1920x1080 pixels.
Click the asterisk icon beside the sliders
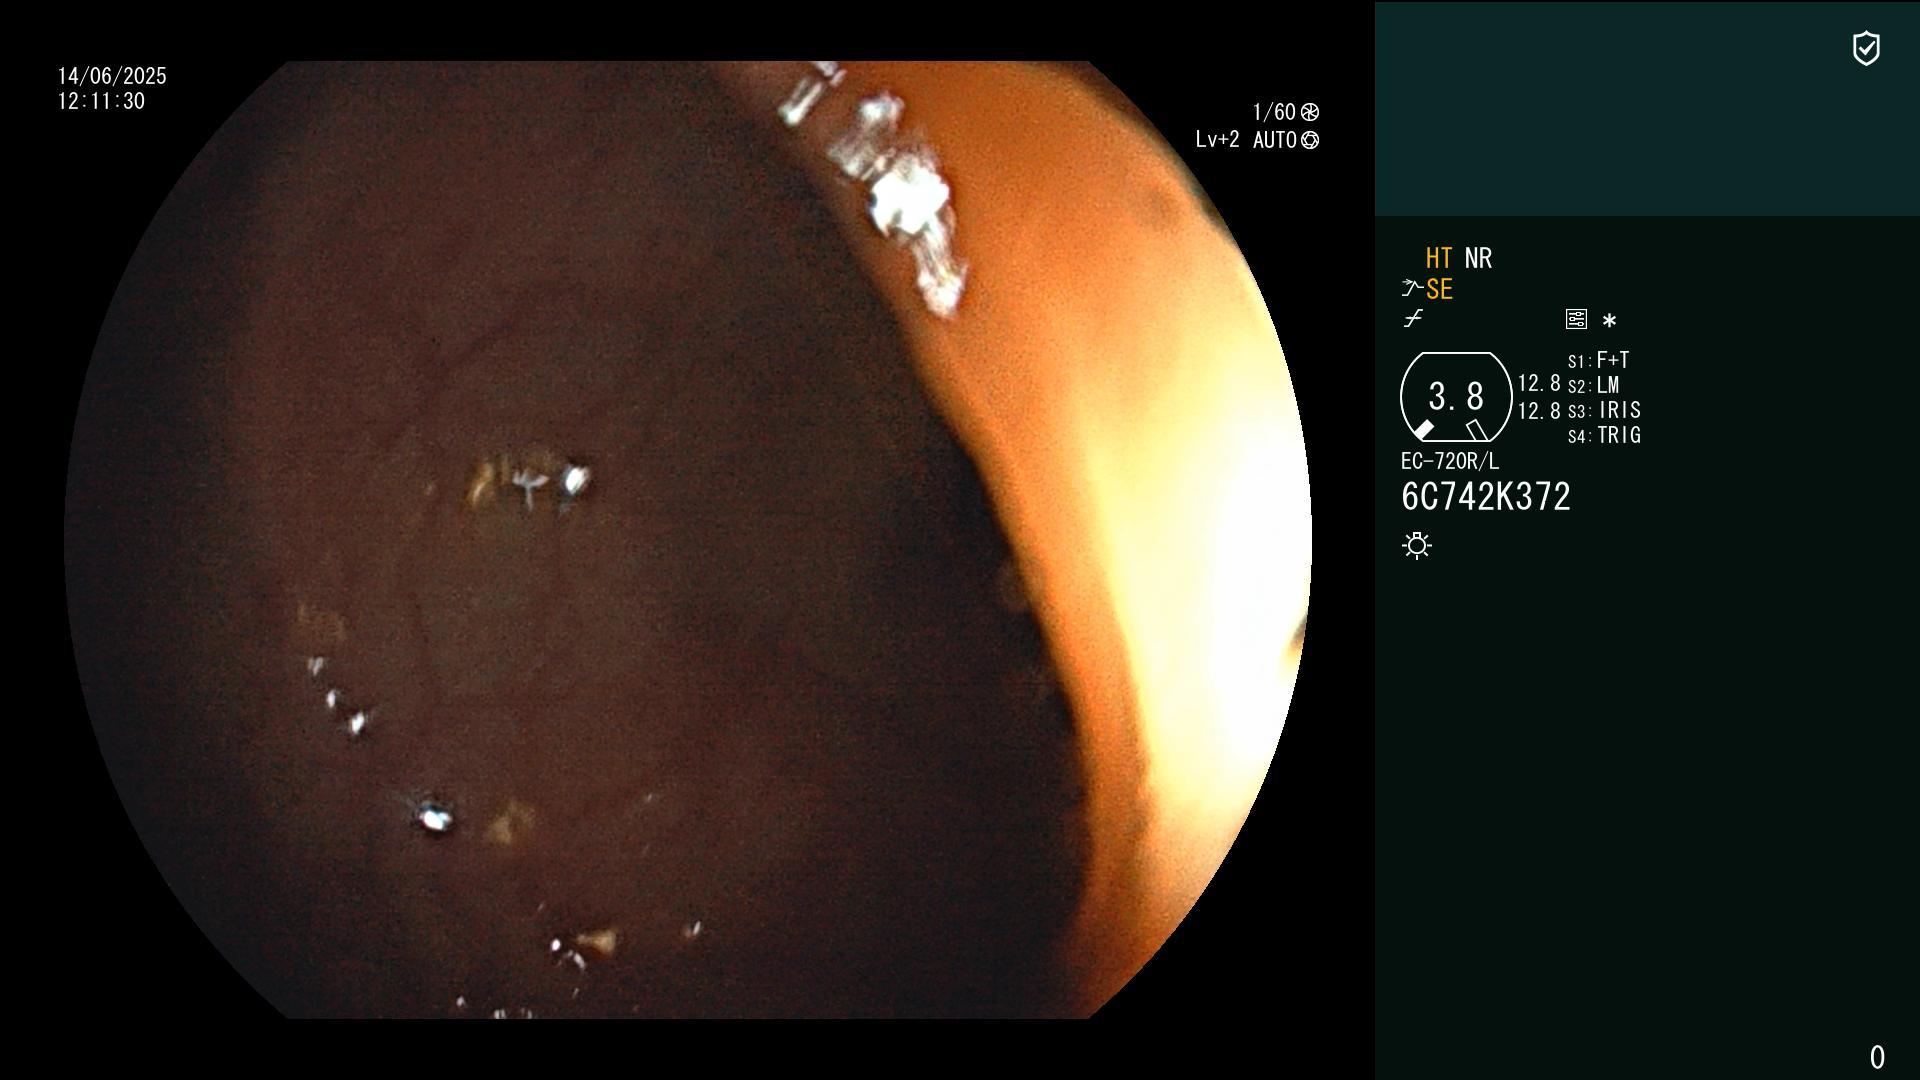[x=1609, y=320]
